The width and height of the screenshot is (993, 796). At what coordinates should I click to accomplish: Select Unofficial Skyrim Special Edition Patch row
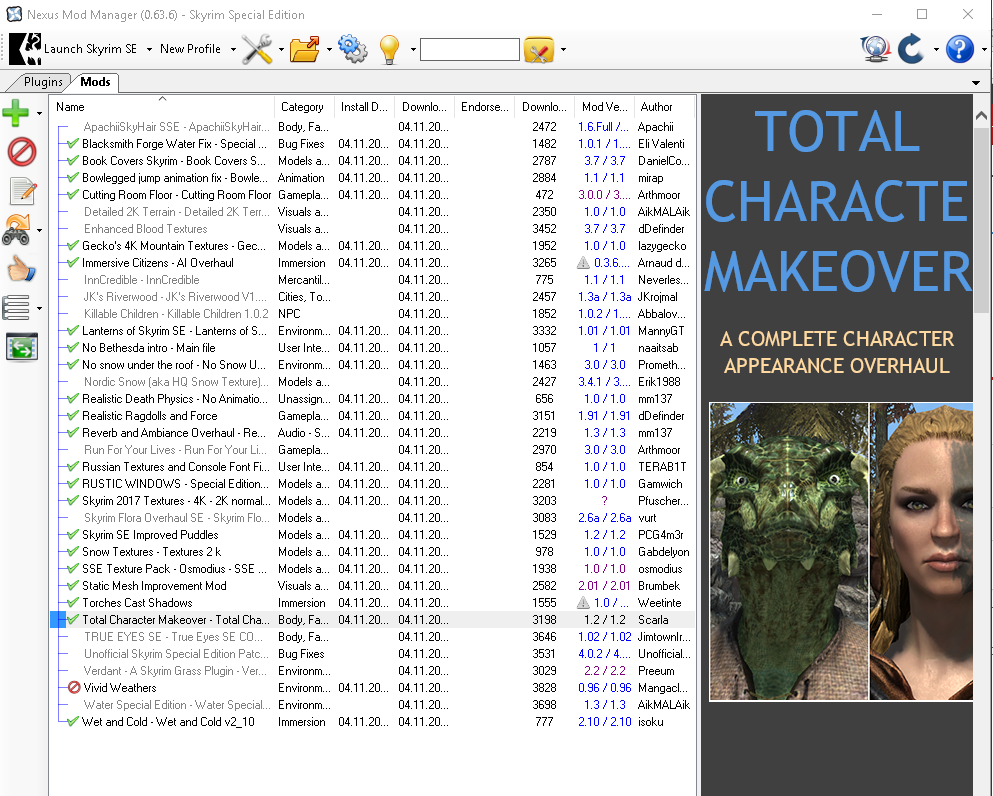(372, 654)
